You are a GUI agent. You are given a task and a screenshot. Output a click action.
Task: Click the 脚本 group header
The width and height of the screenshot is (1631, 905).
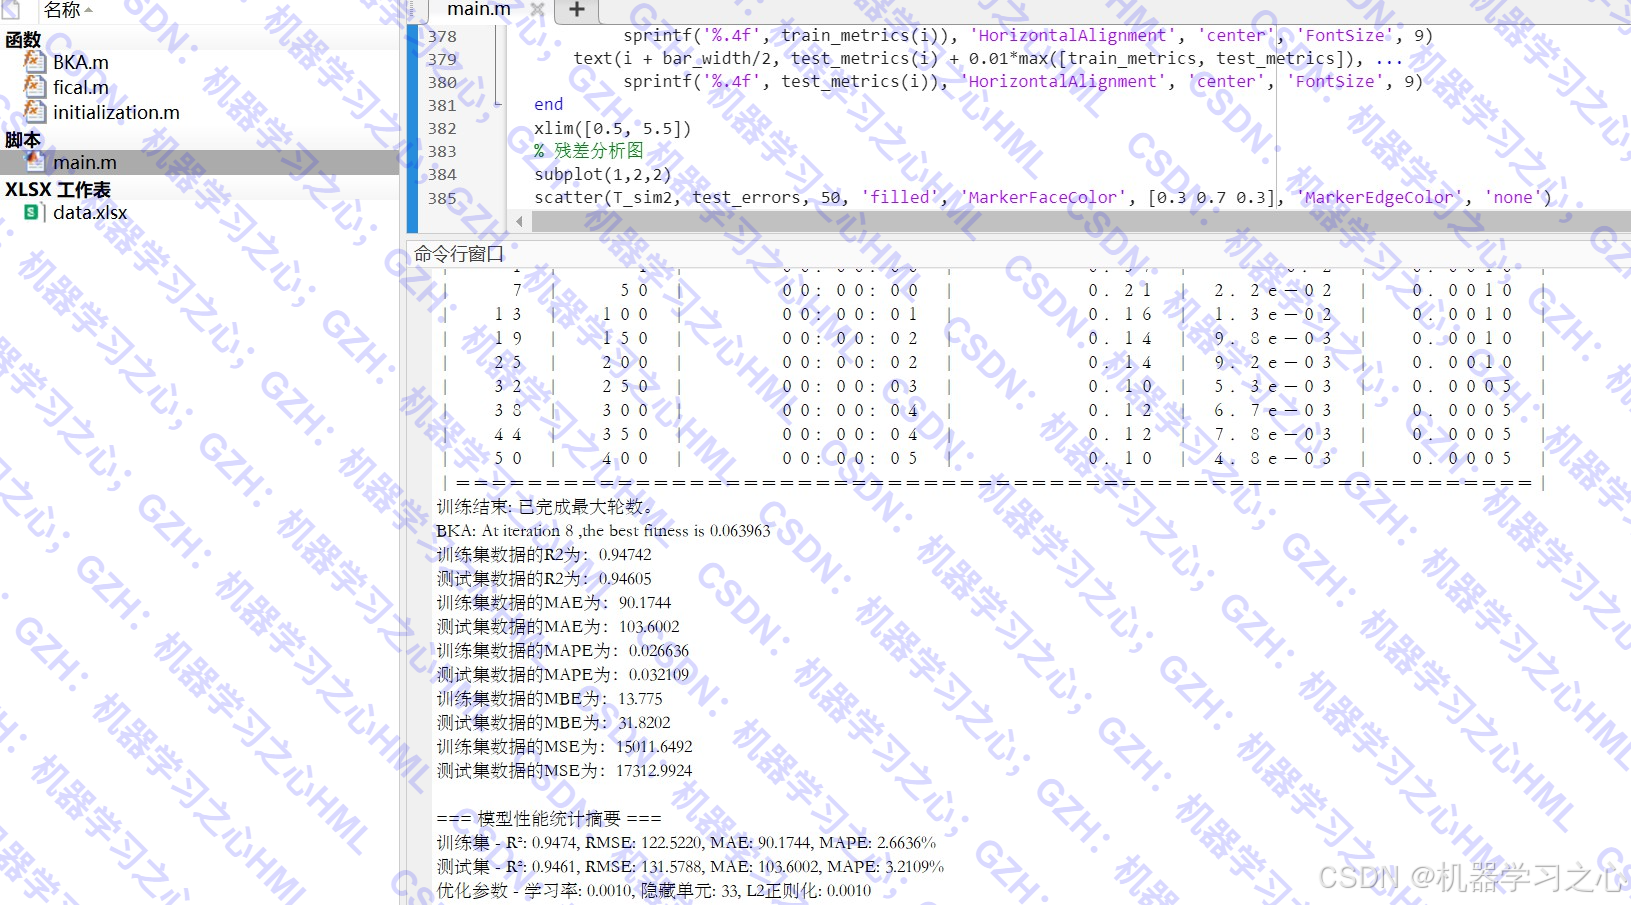point(23,140)
